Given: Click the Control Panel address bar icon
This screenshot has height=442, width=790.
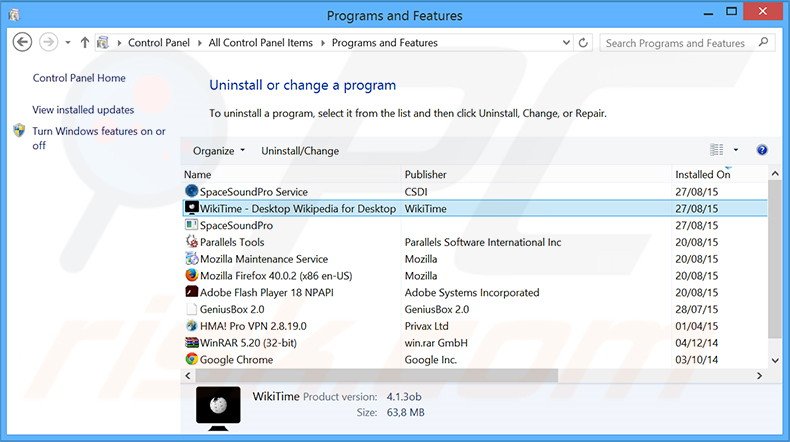Looking at the screenshot, I should [103, 43].
